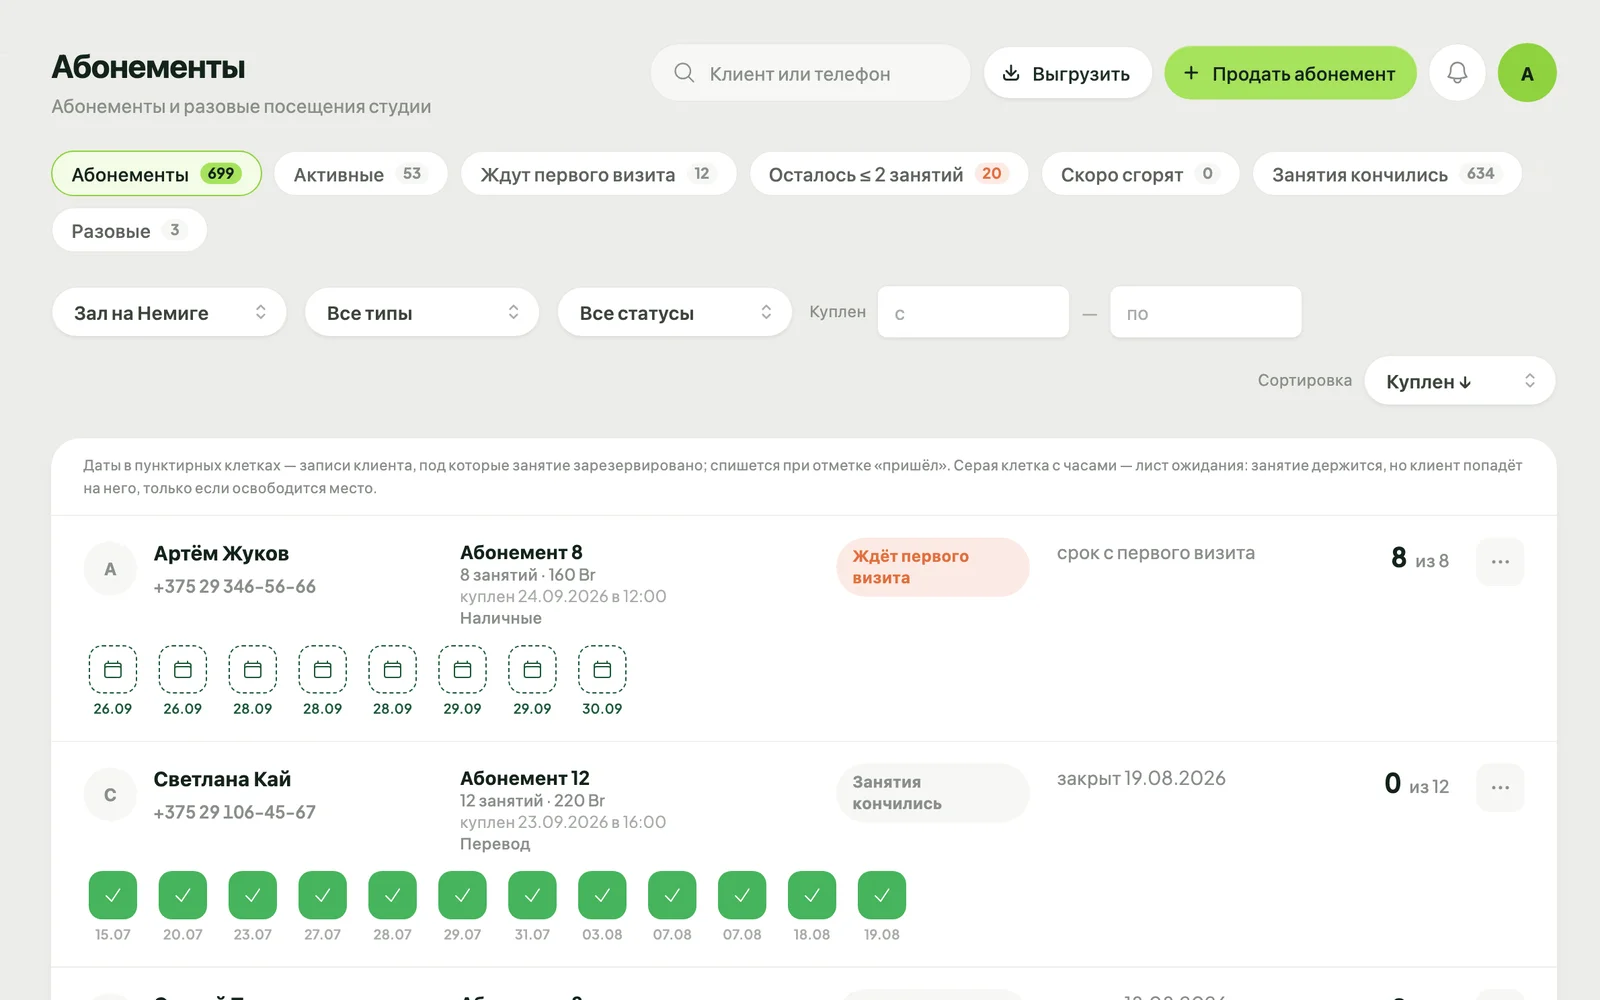Click the purchase date 'по' end field
The width and height of the screenshot is (1600, 1000).
(1205, 312)
